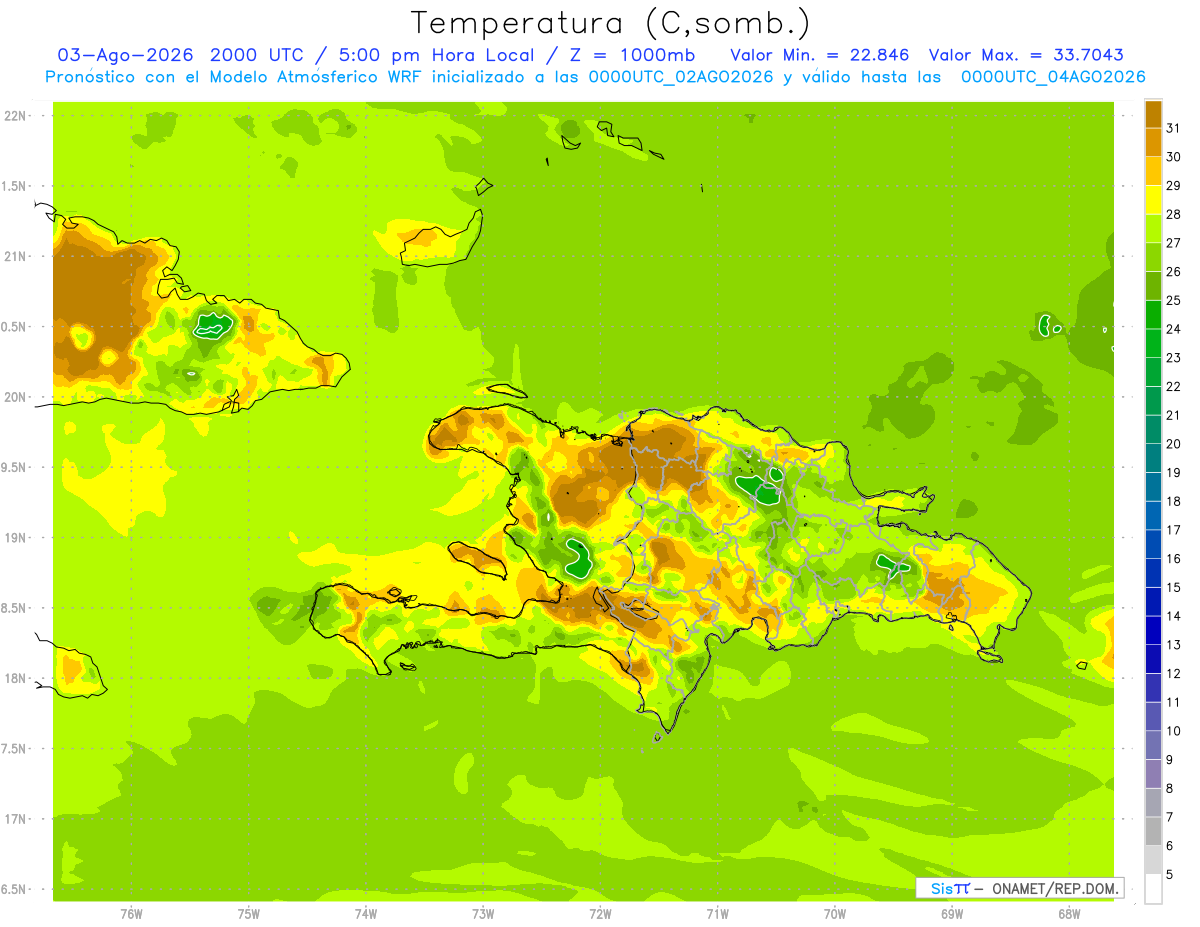Click the "22N" latitude label

tap(14, 116)
